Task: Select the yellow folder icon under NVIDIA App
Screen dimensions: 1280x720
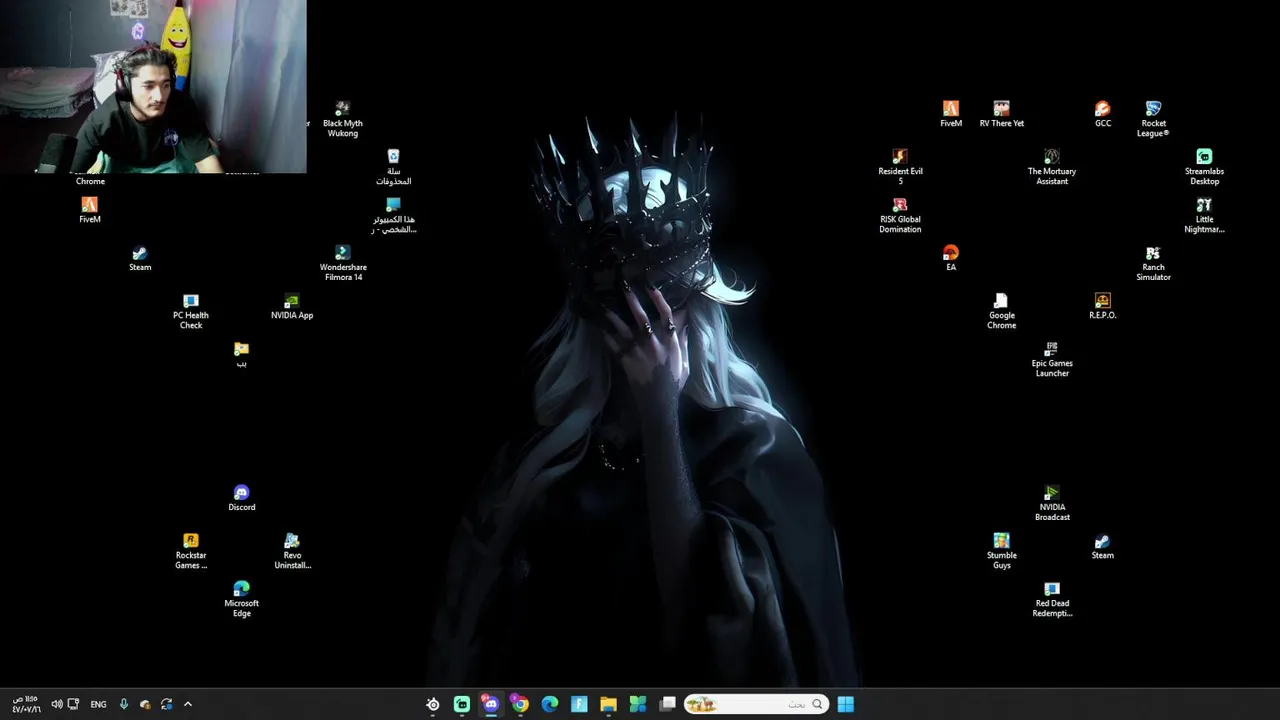Action: pos(241,354)
